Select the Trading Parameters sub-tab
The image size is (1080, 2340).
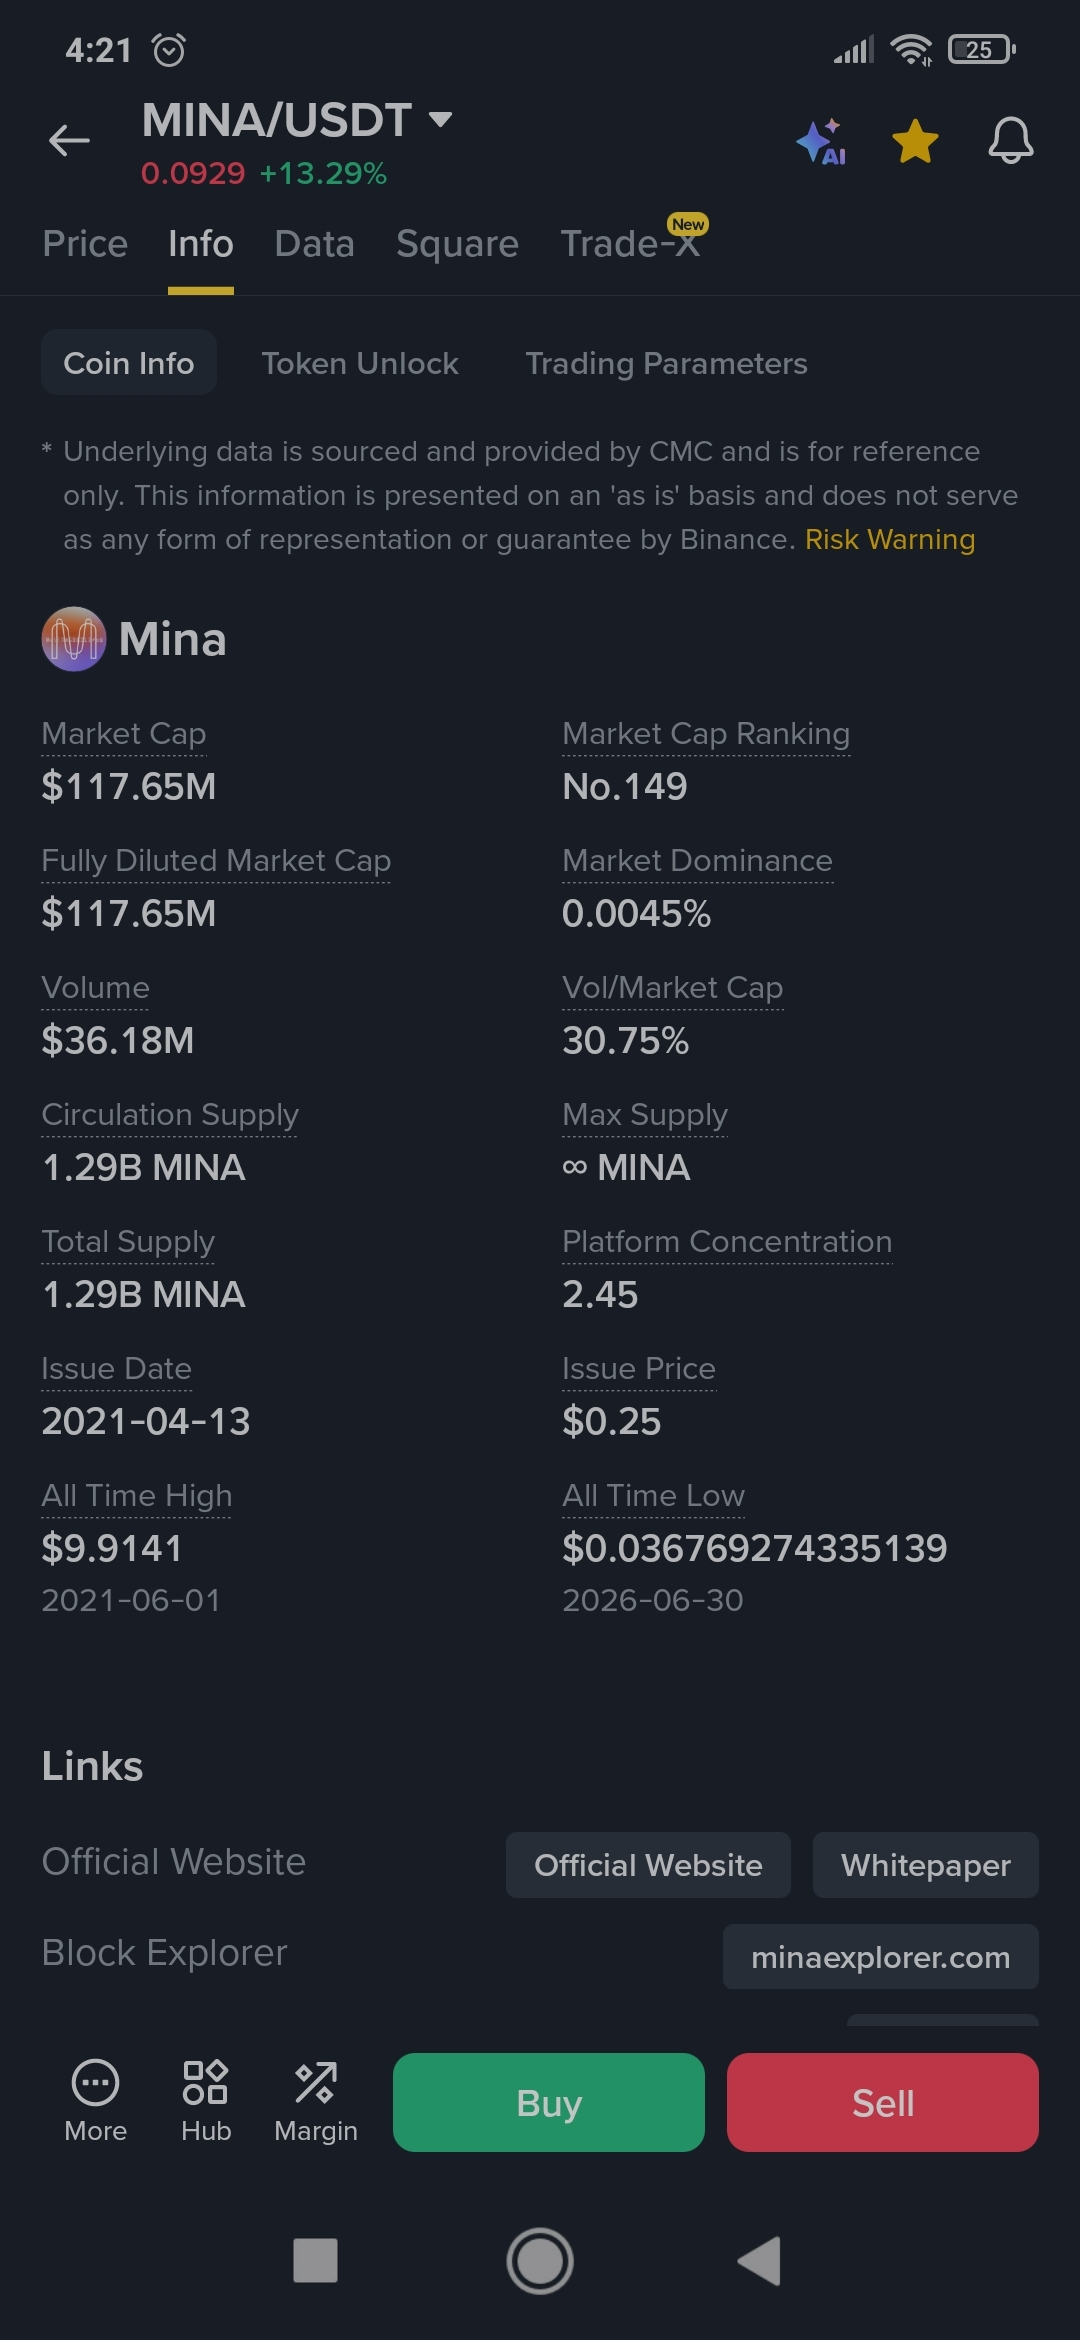click(x=666, y=363)
